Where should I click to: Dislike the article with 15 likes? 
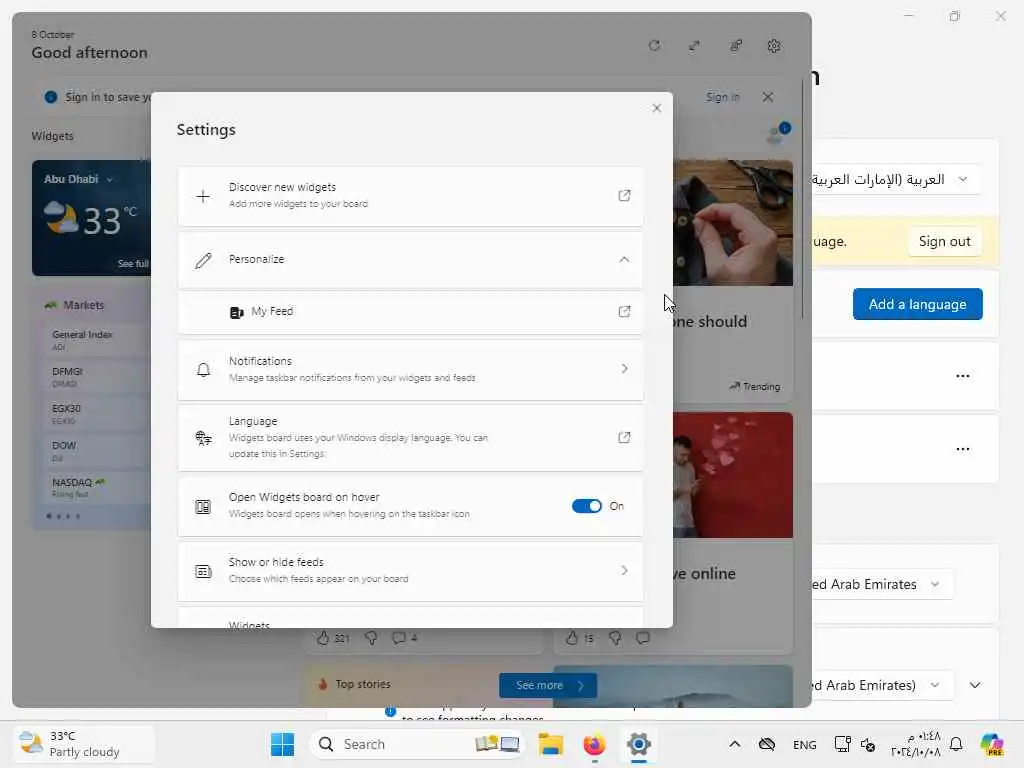615,638
